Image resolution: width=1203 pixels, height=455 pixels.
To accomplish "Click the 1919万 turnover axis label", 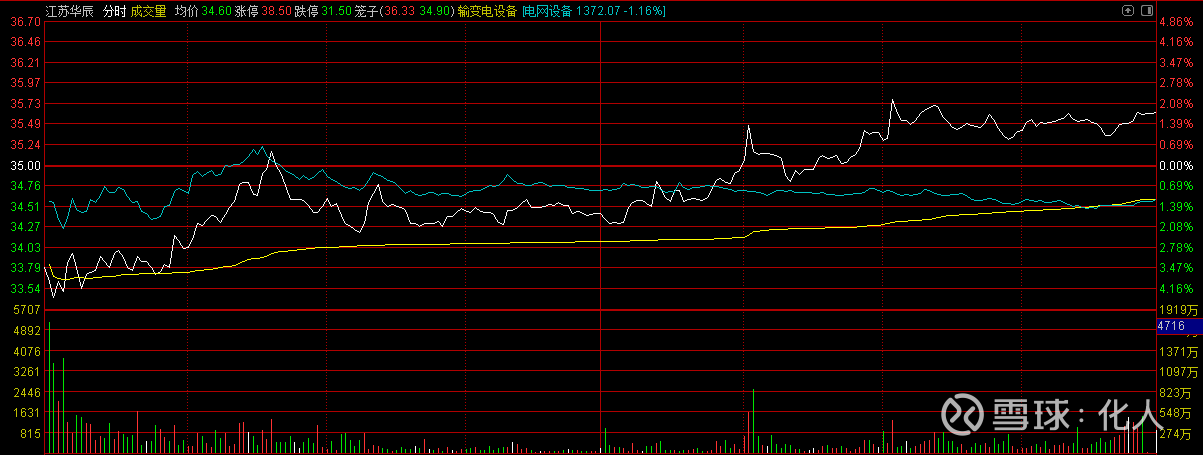I will (x=1177, y=311).
